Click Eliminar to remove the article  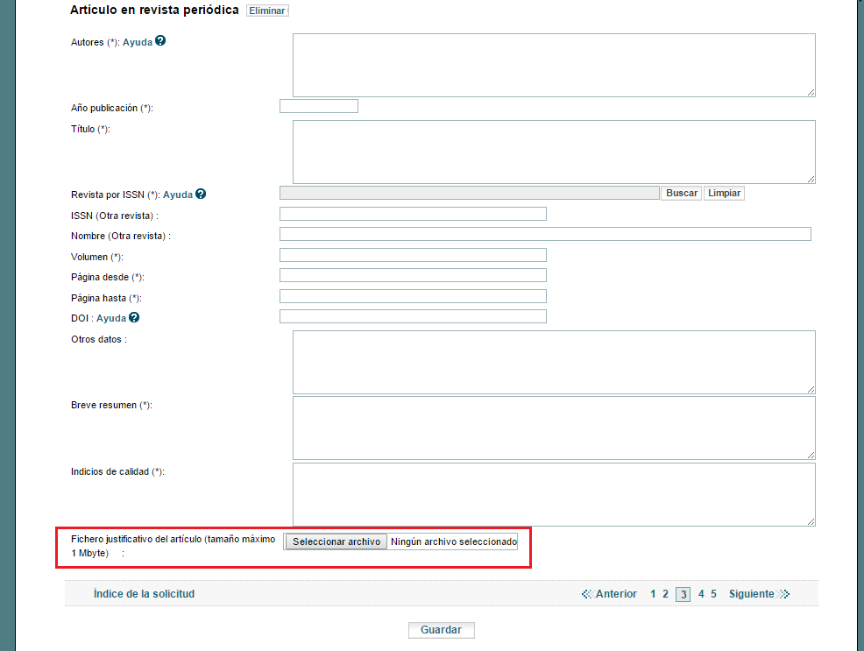coord(267,10)
